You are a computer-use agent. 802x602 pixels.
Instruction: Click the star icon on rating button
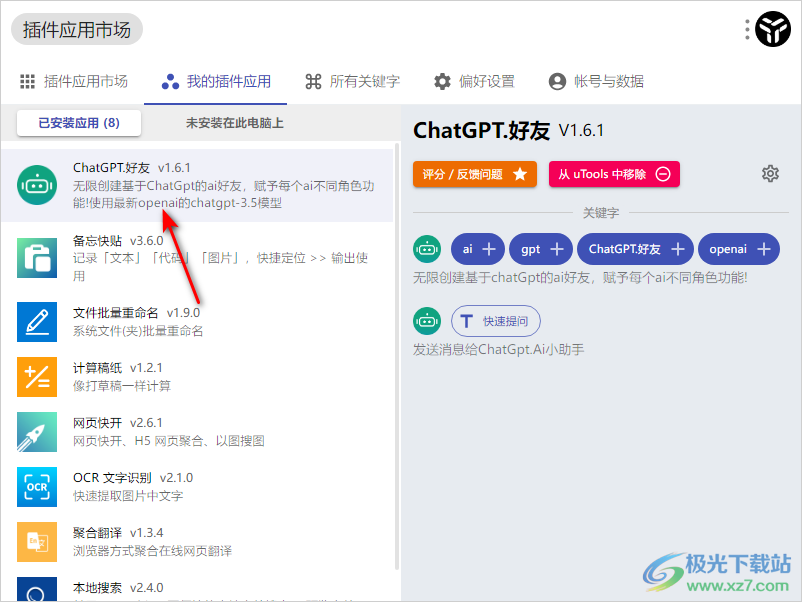[x=520, y=174]
